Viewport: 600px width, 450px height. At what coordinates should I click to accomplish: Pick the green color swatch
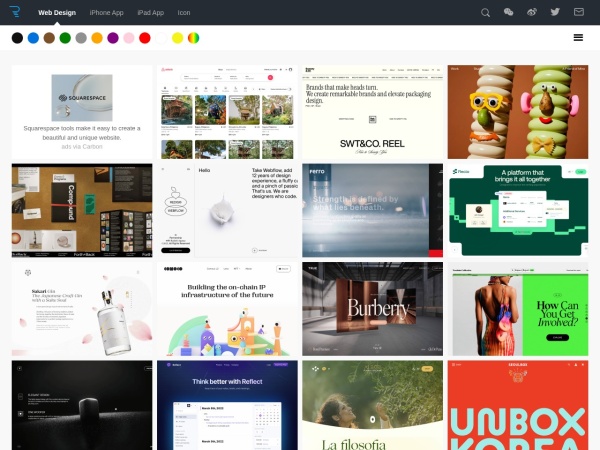pyautogui.click(x=65, y=38)
